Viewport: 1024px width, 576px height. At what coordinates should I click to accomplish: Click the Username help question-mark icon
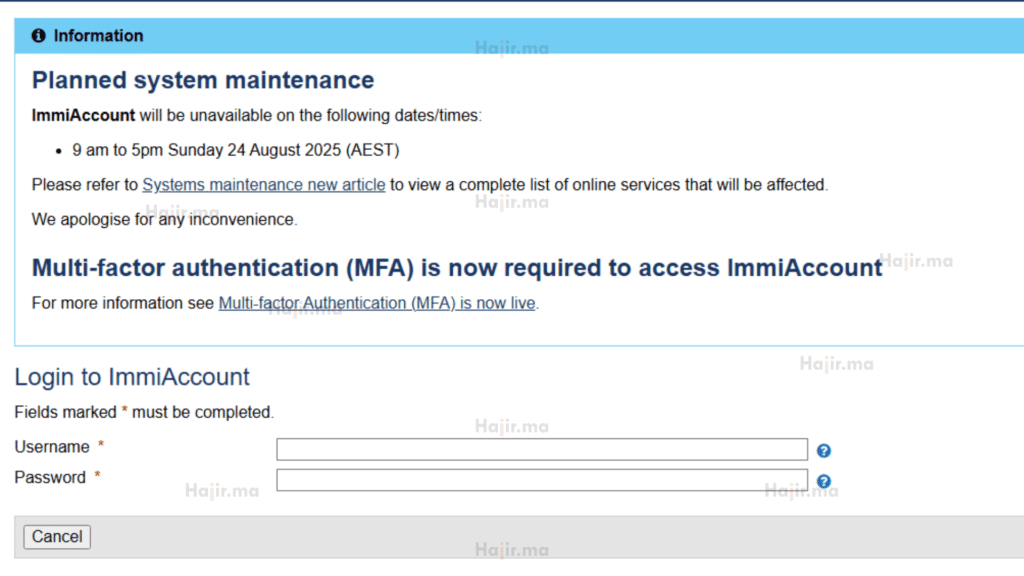tap(824, 451)
